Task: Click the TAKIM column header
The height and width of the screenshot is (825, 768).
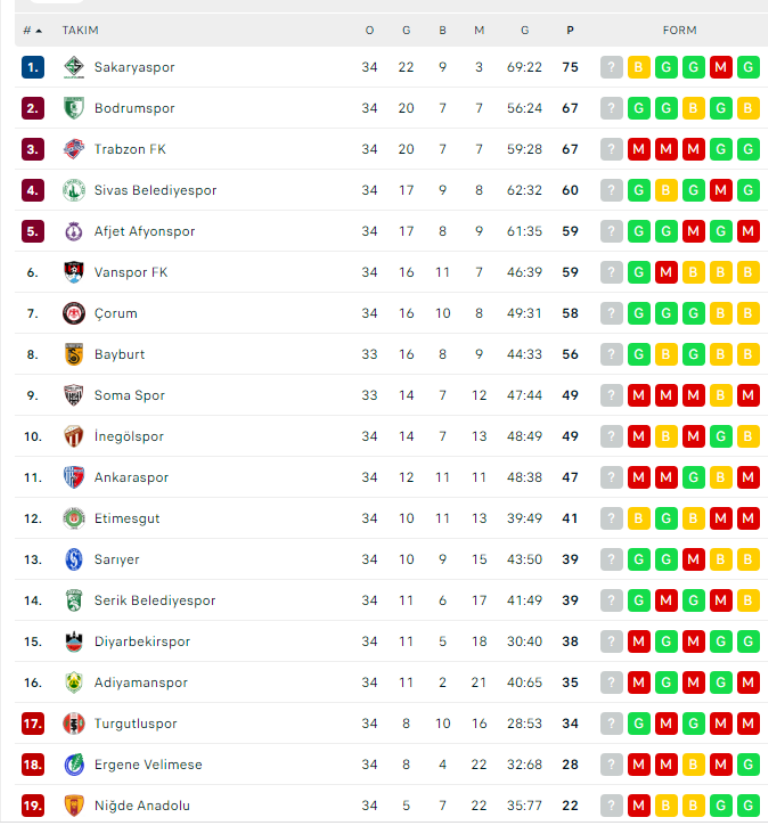Action: pos(80,31)
